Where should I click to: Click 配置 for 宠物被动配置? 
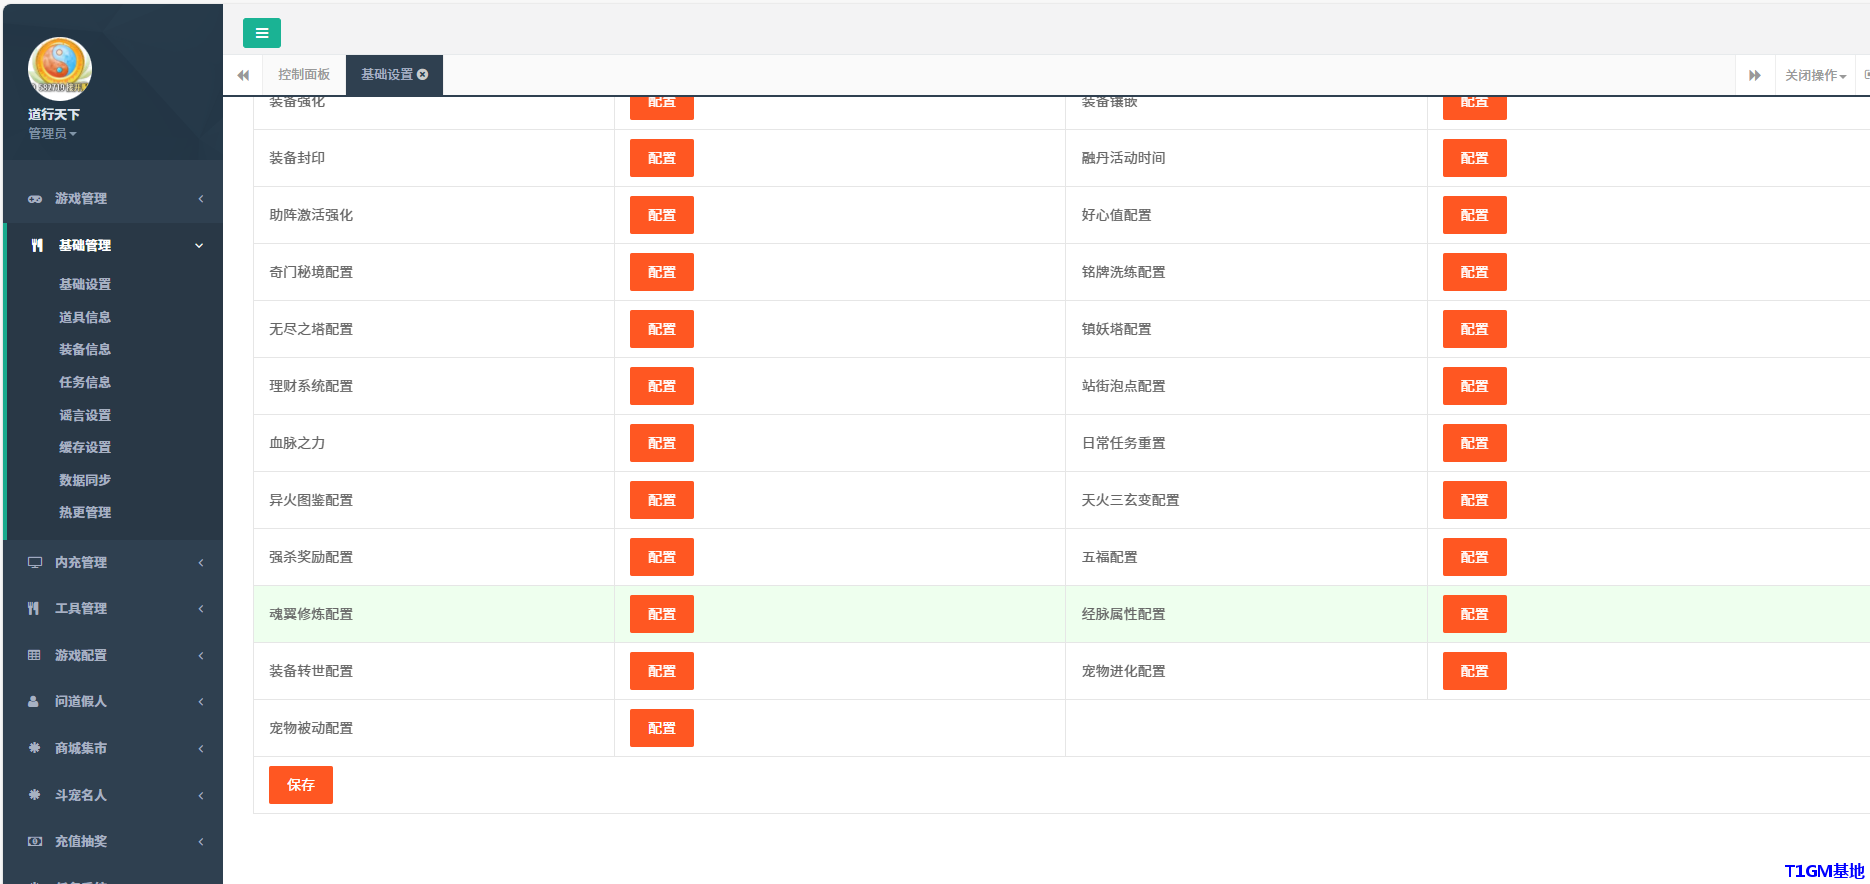[662, 728]
